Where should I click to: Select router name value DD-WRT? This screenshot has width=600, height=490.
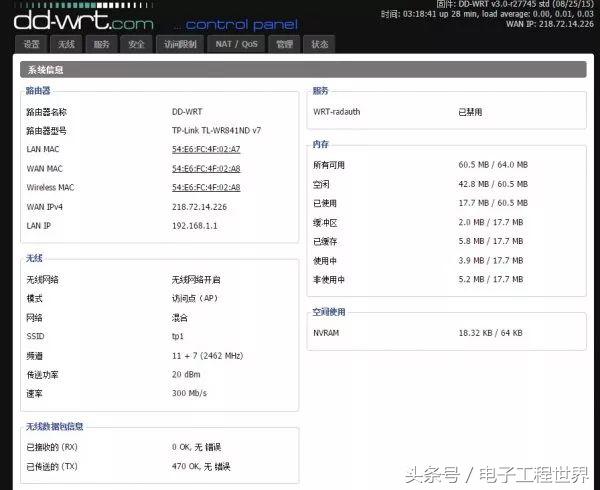pos(187,112)
